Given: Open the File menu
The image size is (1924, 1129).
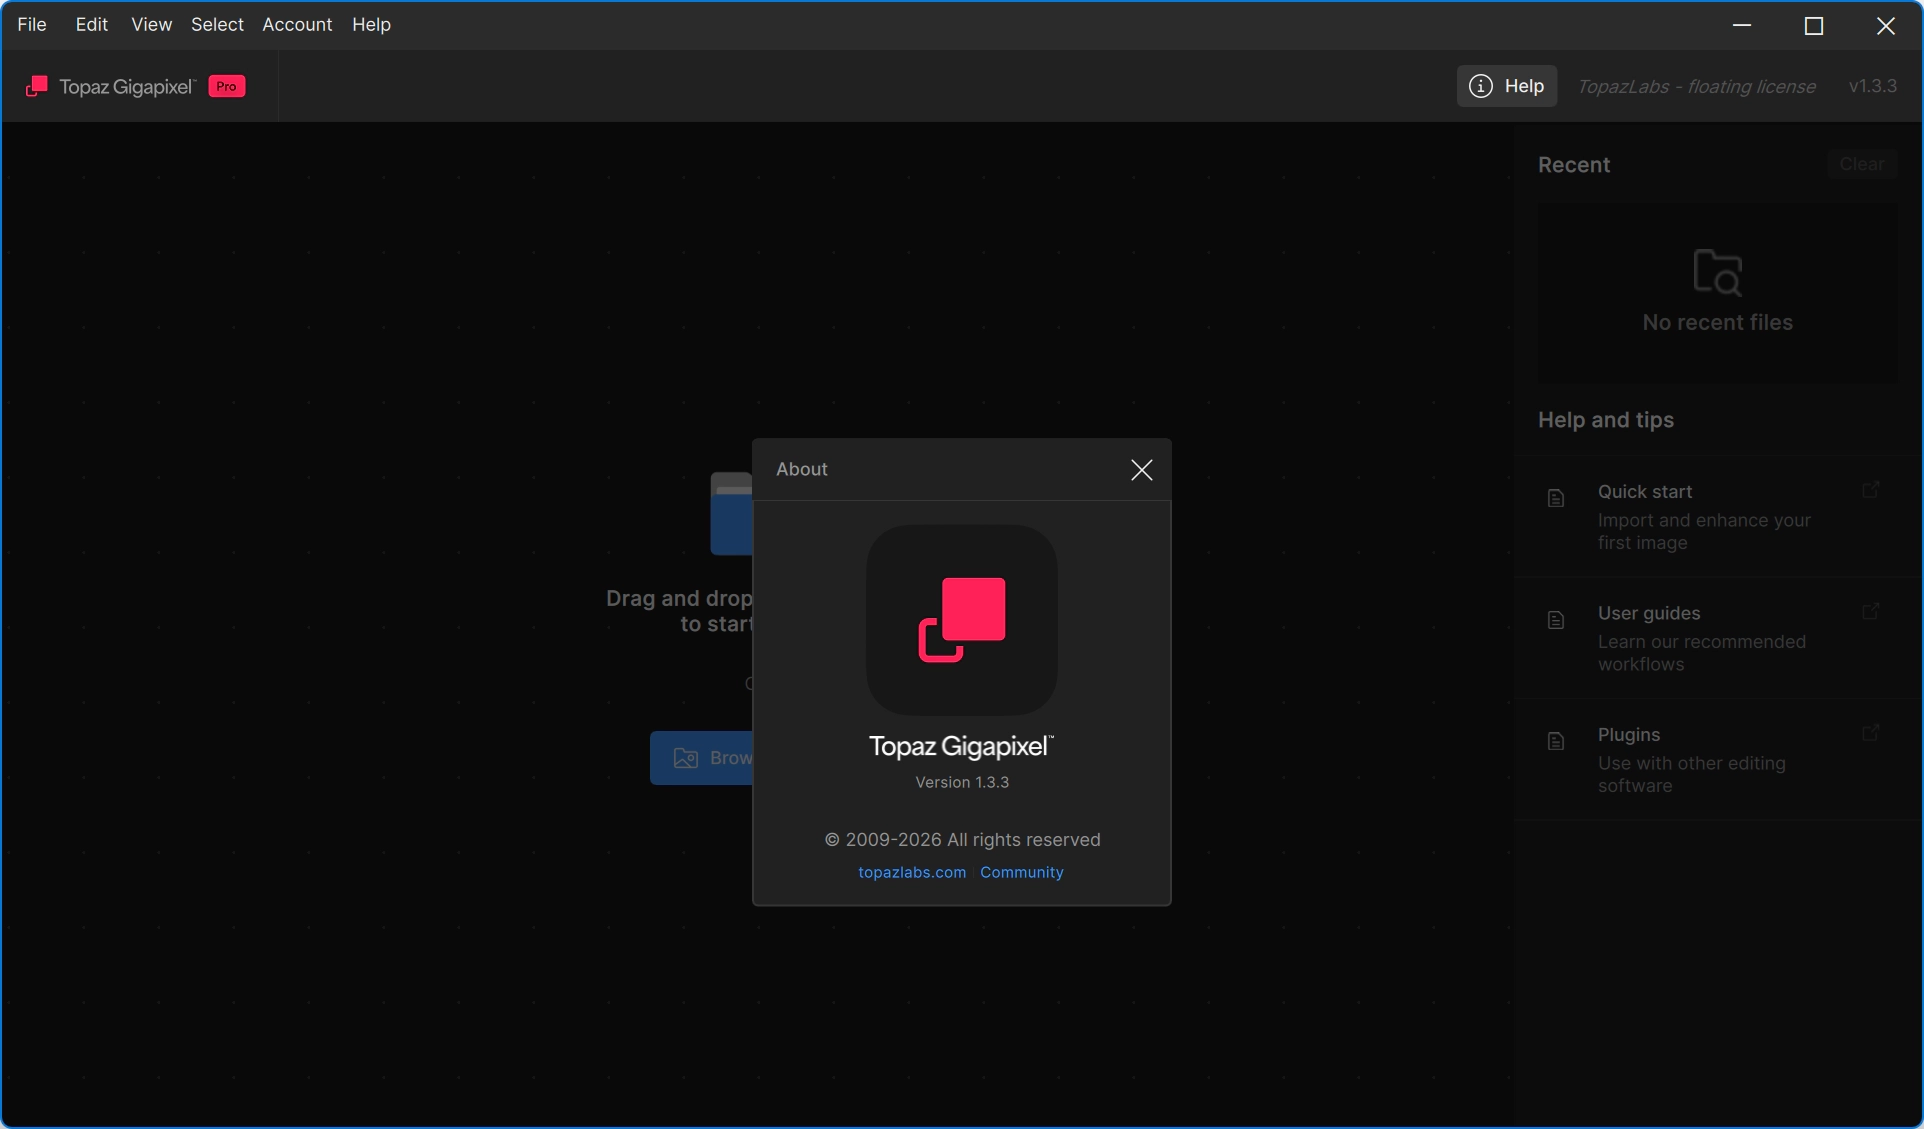Looking at the screenshot, I should 32,25.
